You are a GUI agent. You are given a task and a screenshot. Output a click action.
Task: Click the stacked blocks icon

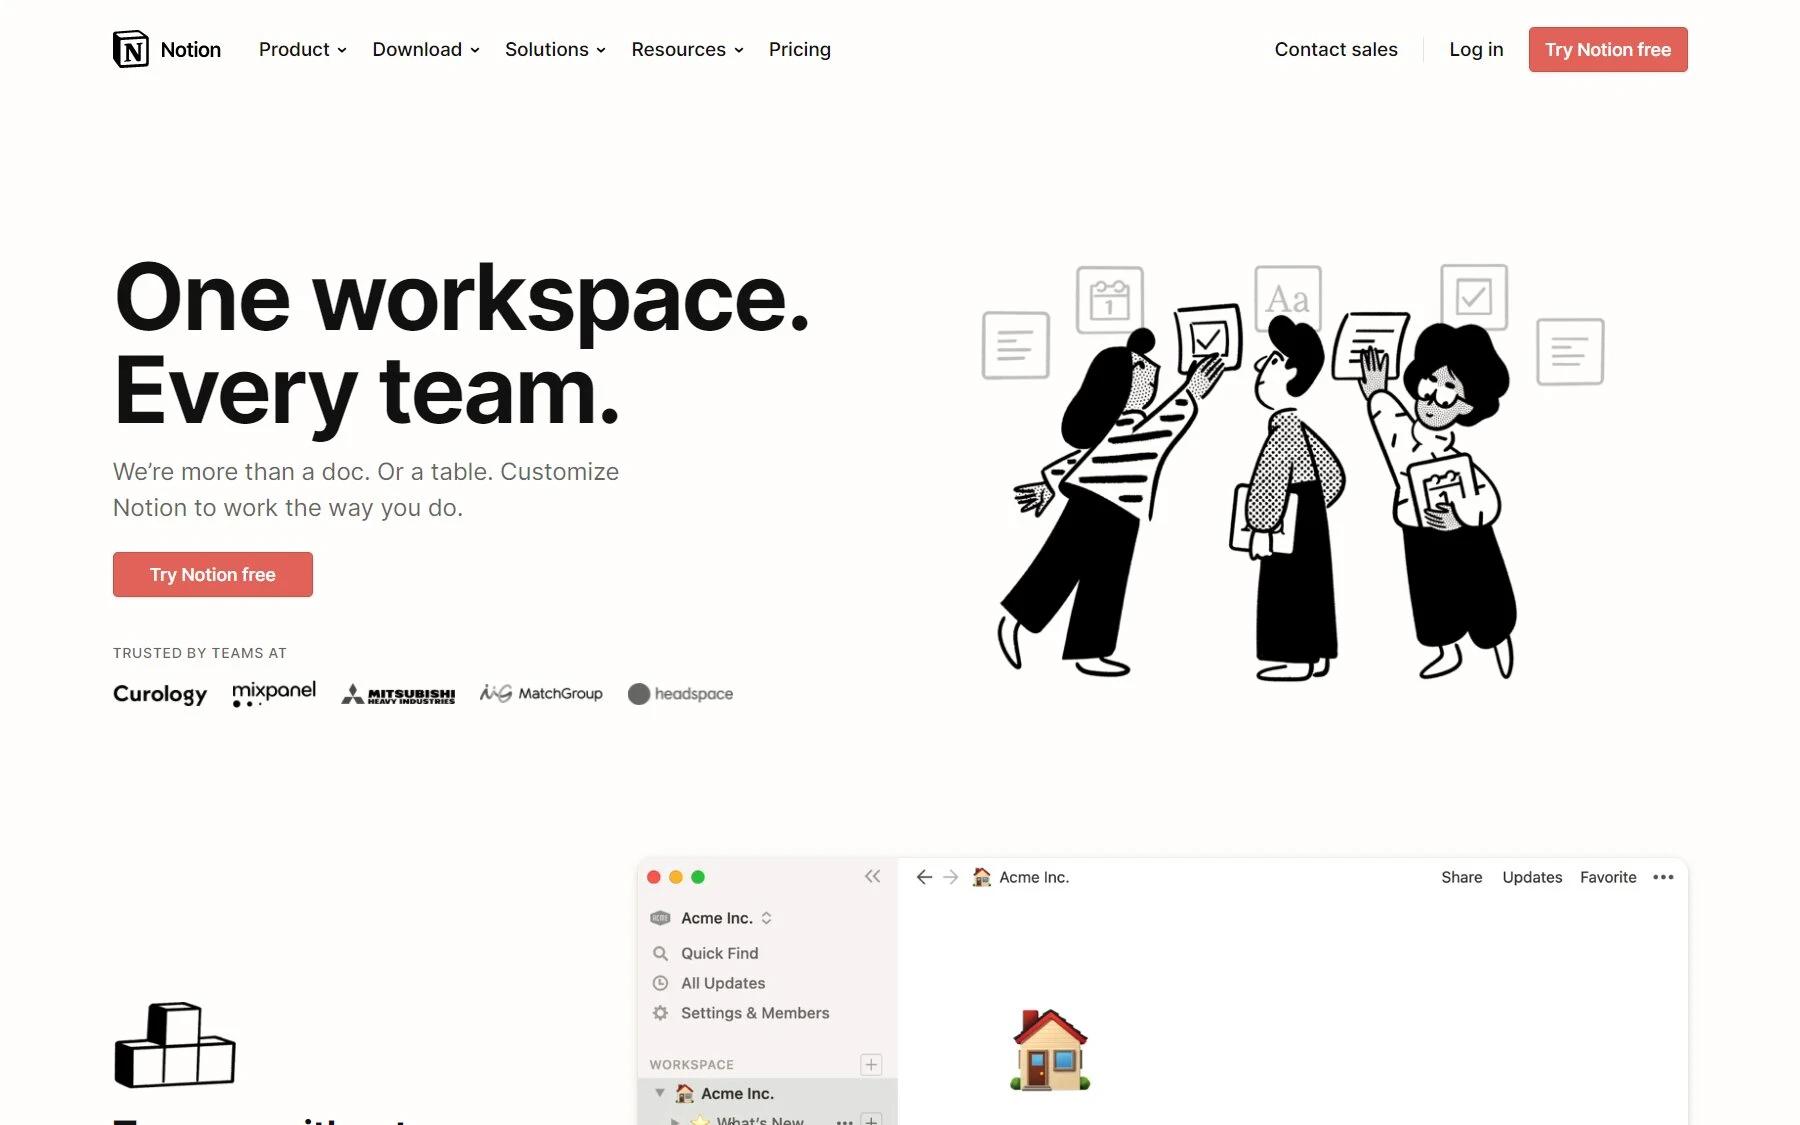[175, 1045]
